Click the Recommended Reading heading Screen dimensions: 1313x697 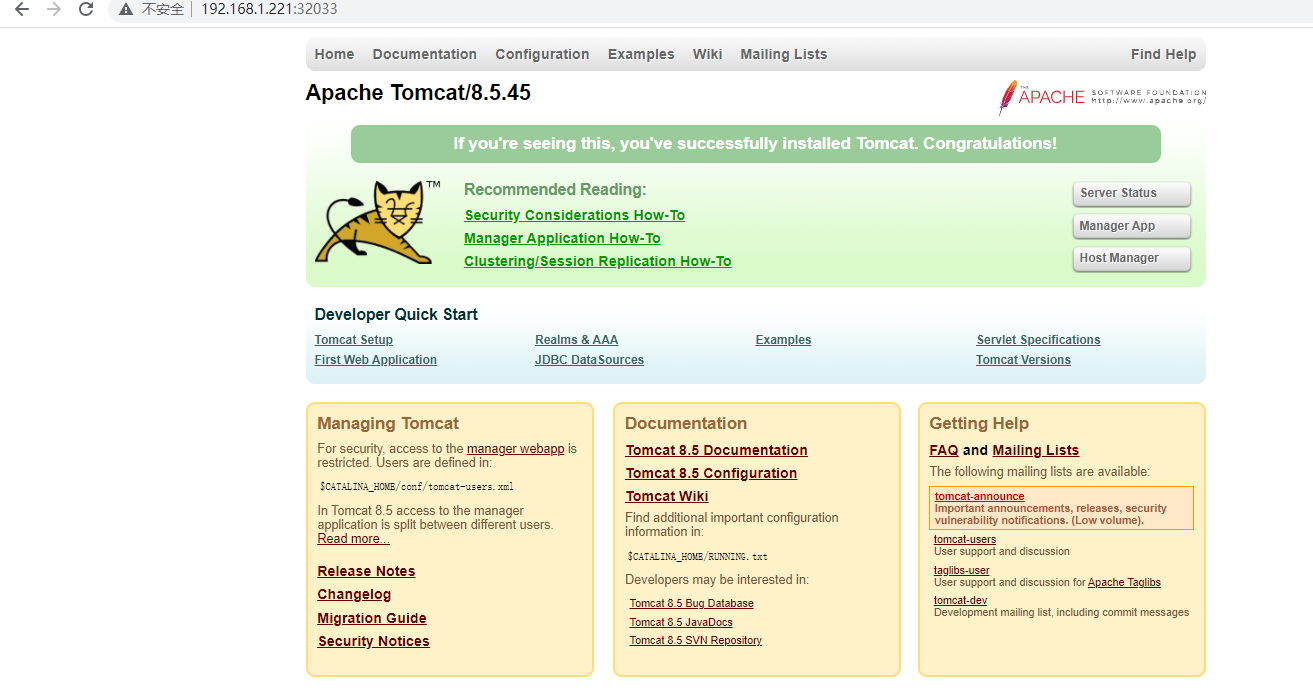click(x=555, y=189)
